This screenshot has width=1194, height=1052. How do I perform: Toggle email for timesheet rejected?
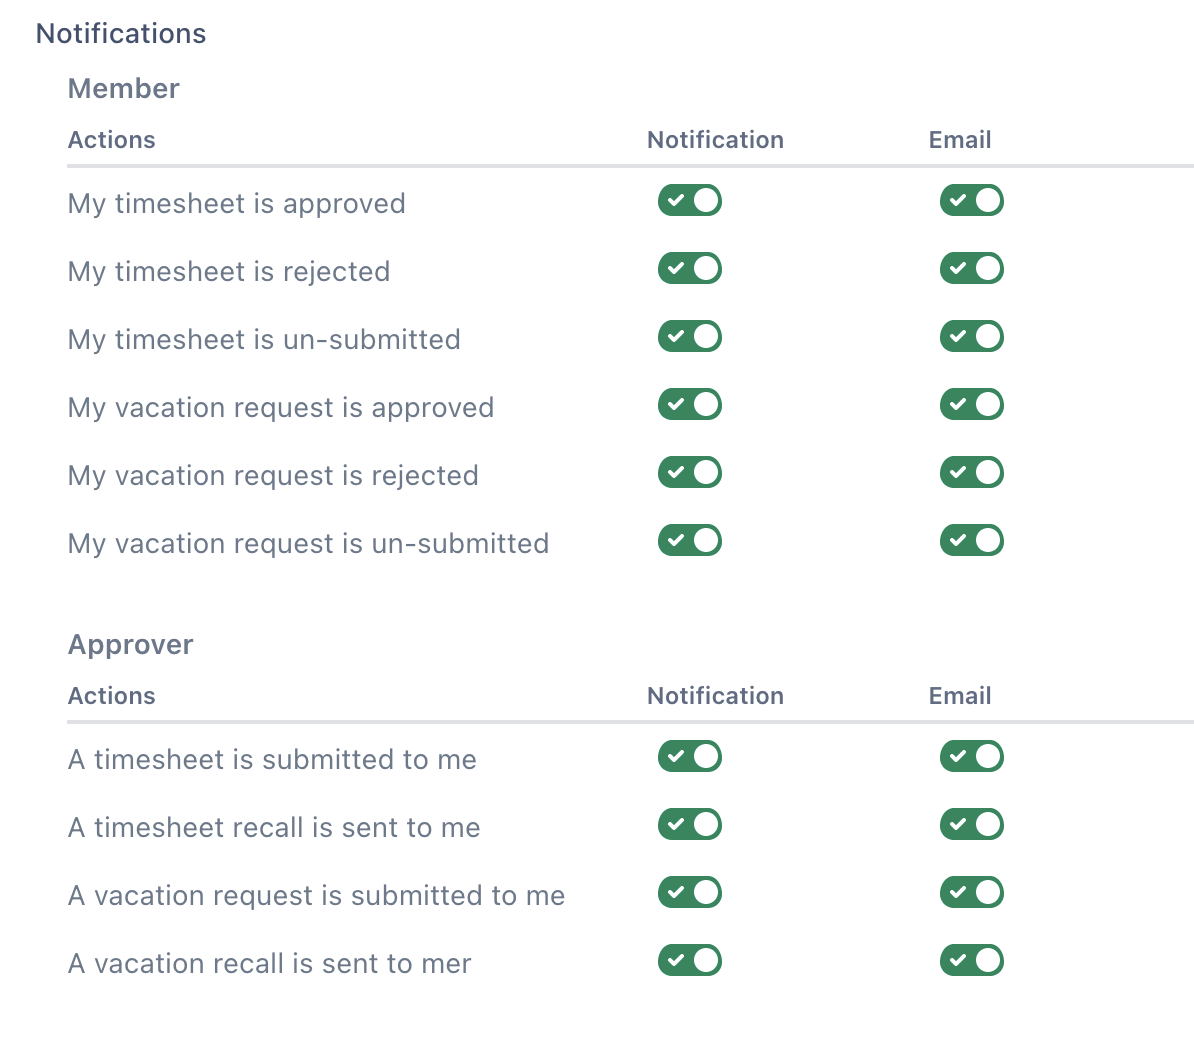971,269
